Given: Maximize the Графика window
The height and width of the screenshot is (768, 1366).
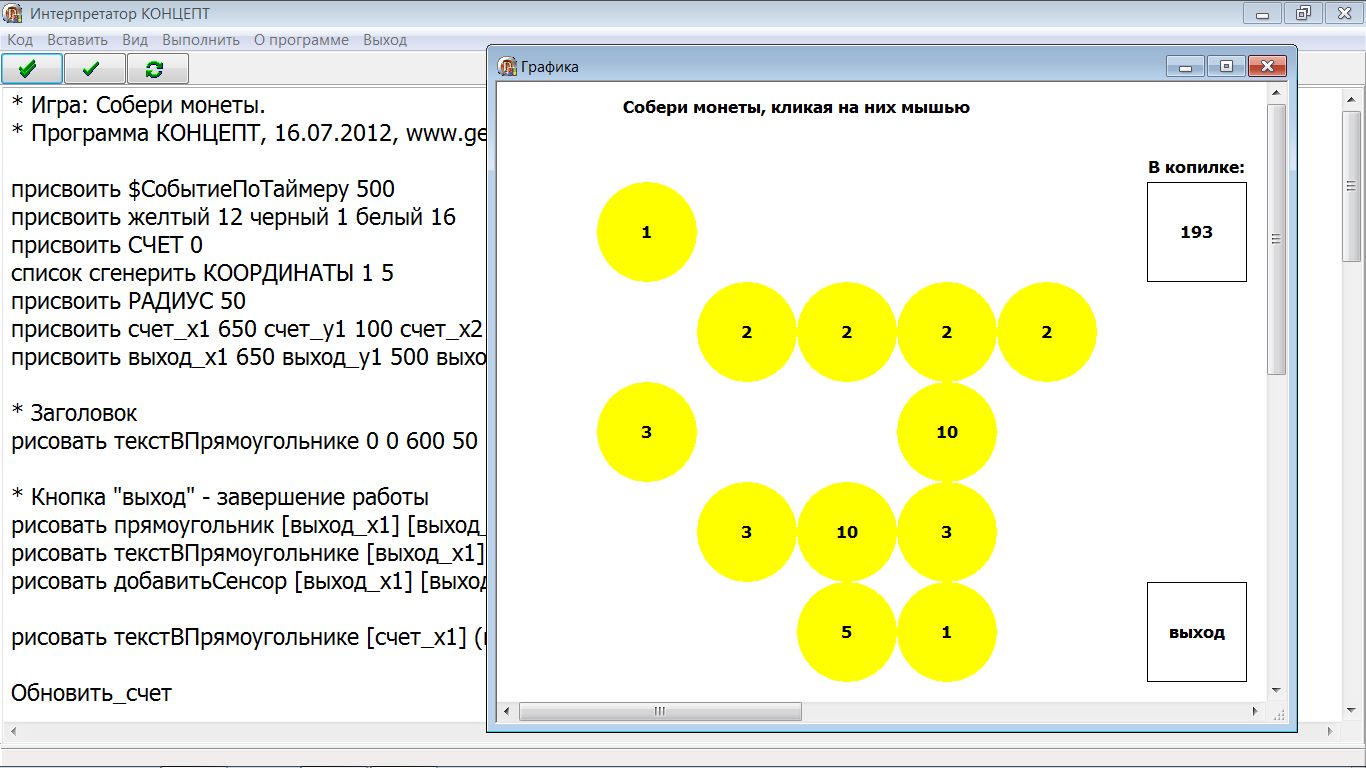Looking at the screenshot, I should tap(1226, 66).
